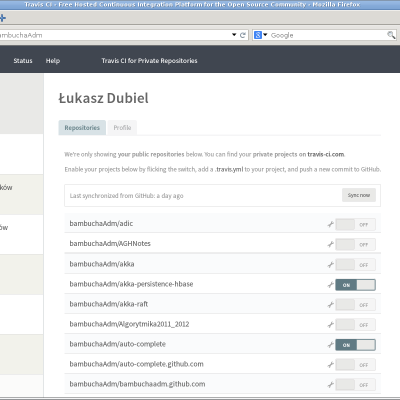Click the Łukasz Dubiel heading
The image size is (400, 400).
click(x=104, y=98)
